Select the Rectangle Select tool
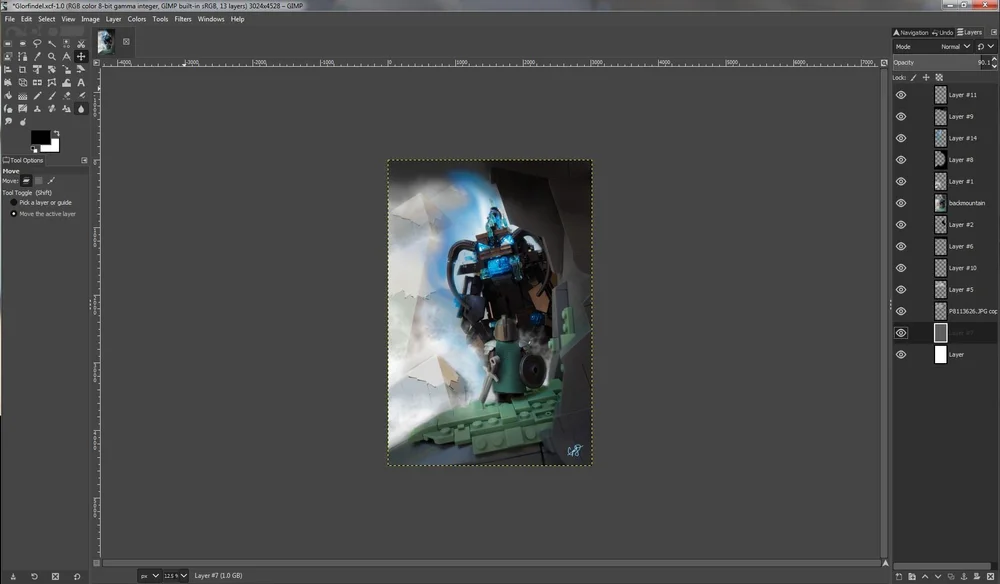Screen dimensions: 1000x584 tap(9, 43)
